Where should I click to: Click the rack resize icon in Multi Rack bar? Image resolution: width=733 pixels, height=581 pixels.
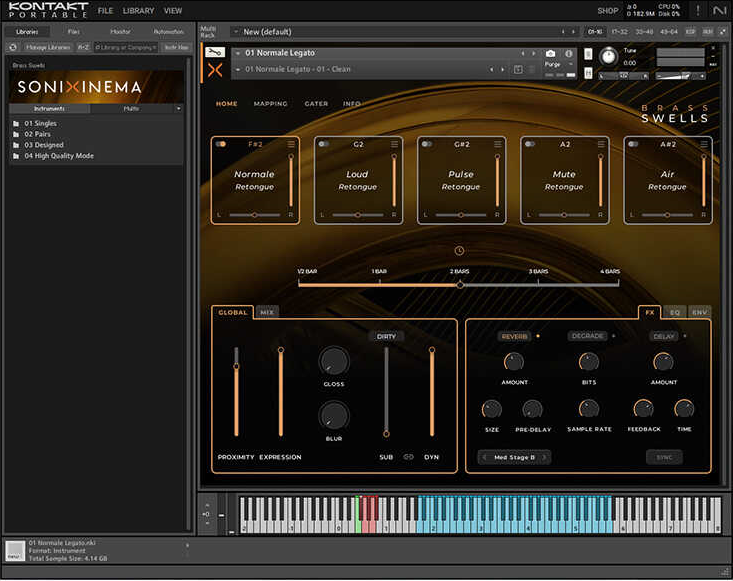pos(723,32)
